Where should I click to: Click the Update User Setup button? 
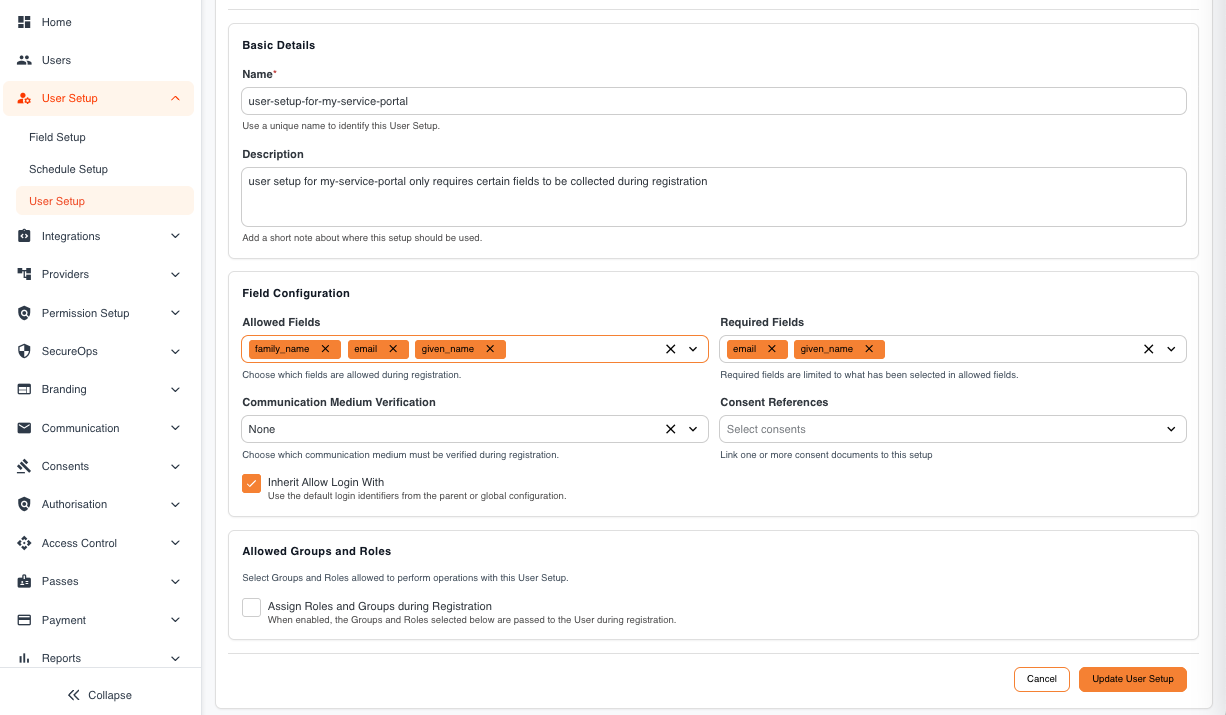1133,679
